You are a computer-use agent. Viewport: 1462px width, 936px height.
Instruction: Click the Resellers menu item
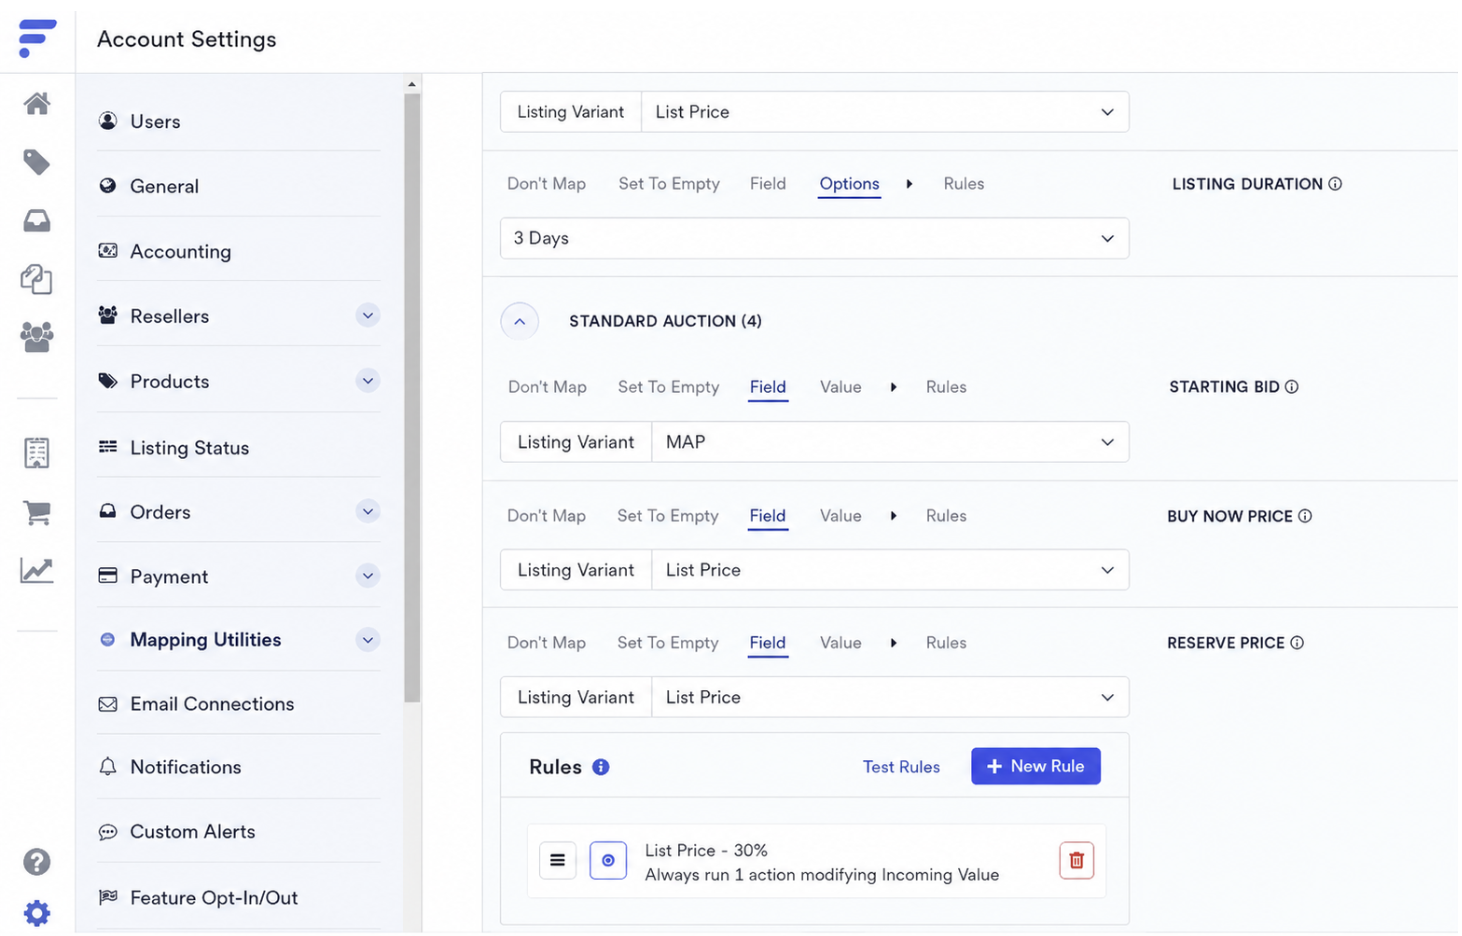[x=170, y=316]
